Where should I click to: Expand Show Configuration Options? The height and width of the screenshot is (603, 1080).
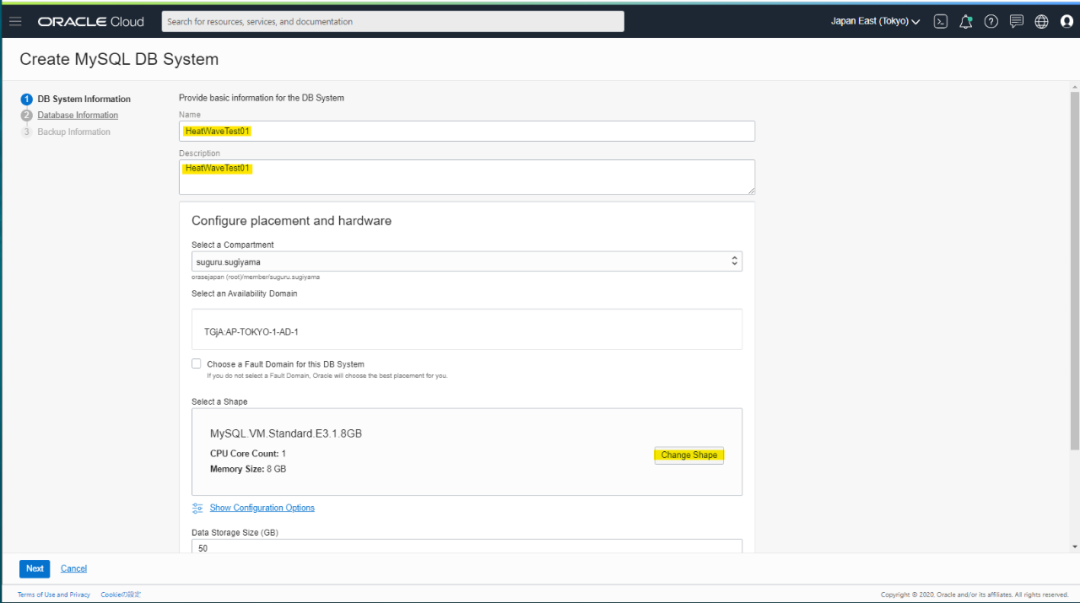(x=262, y=508)
